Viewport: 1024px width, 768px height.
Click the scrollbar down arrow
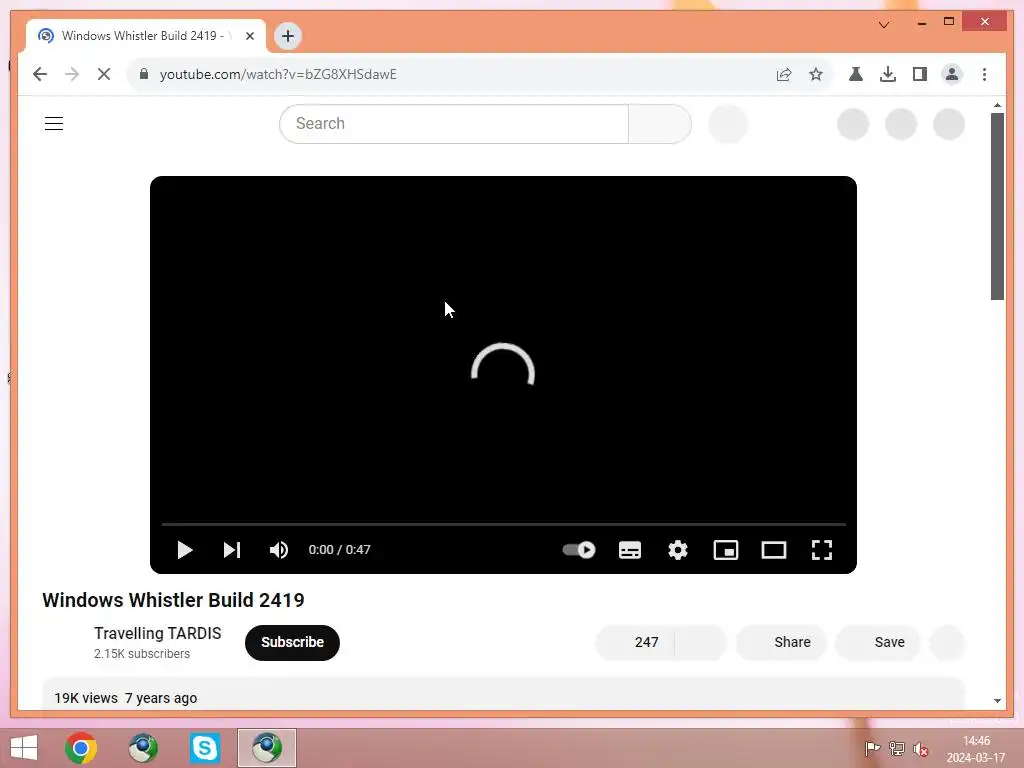[997, 701]
